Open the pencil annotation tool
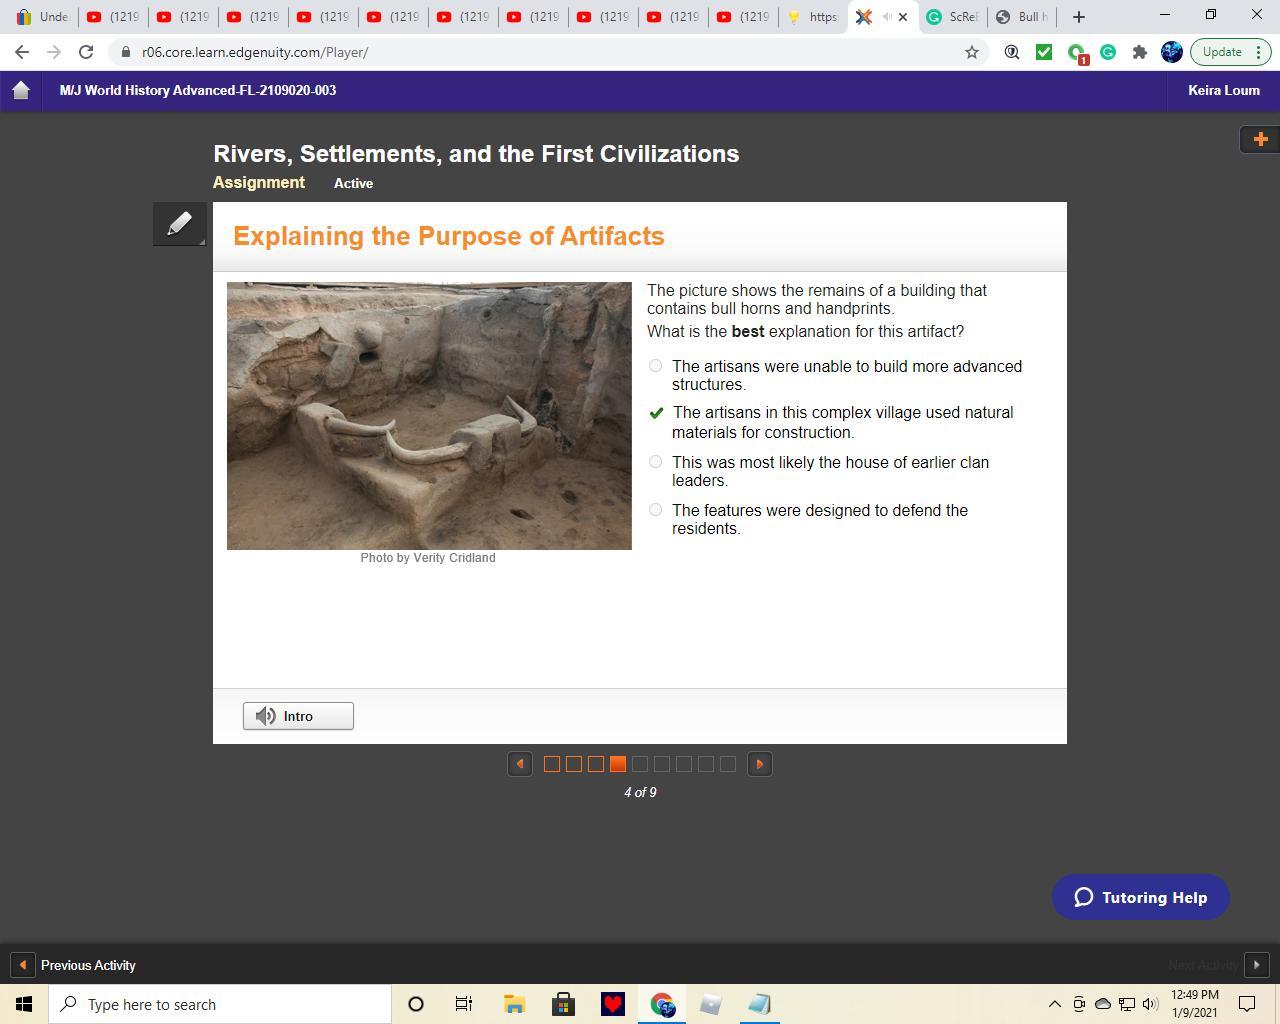Viewport: 1280px width, 1024px height. pos(179,224)
